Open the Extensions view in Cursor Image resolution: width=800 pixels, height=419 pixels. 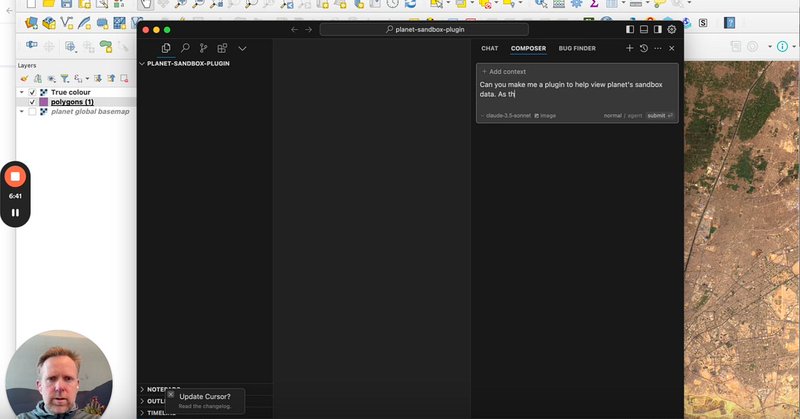pyautogui.click(x=222, y=48)
